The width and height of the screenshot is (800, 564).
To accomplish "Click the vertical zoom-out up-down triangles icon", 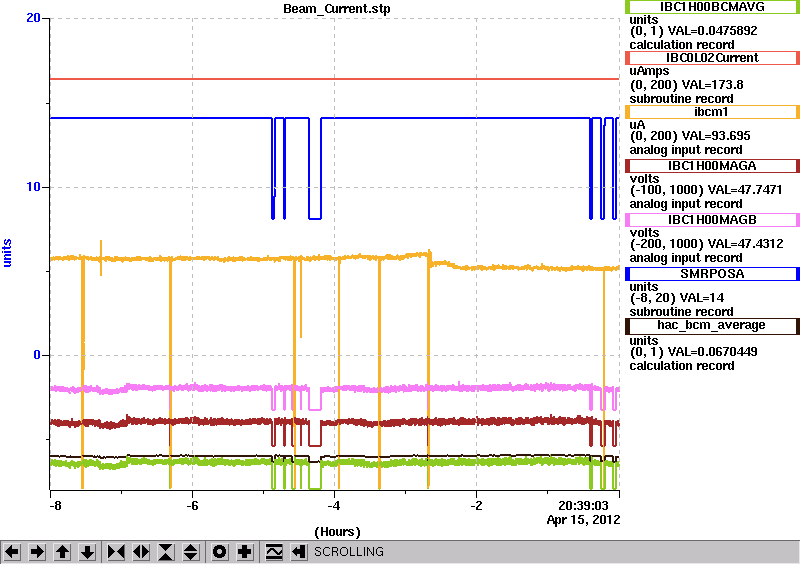I will coord(191,552).
